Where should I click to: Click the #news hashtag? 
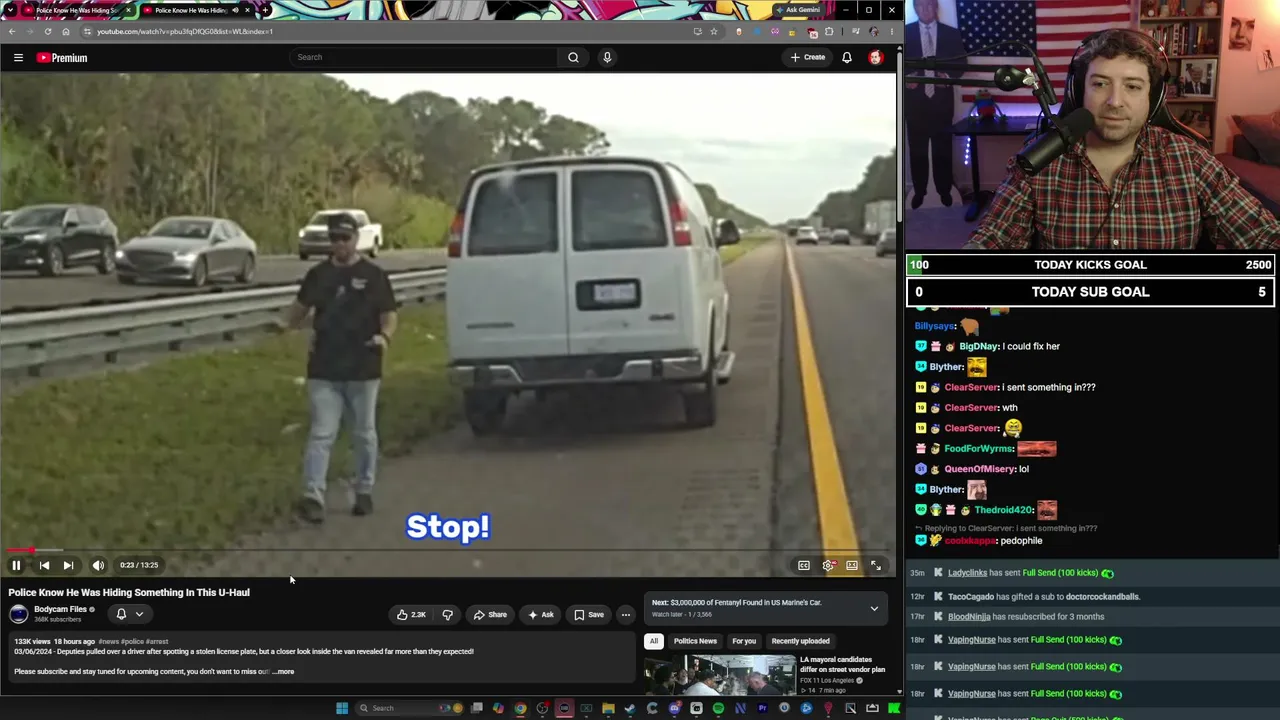click(109, 642)
